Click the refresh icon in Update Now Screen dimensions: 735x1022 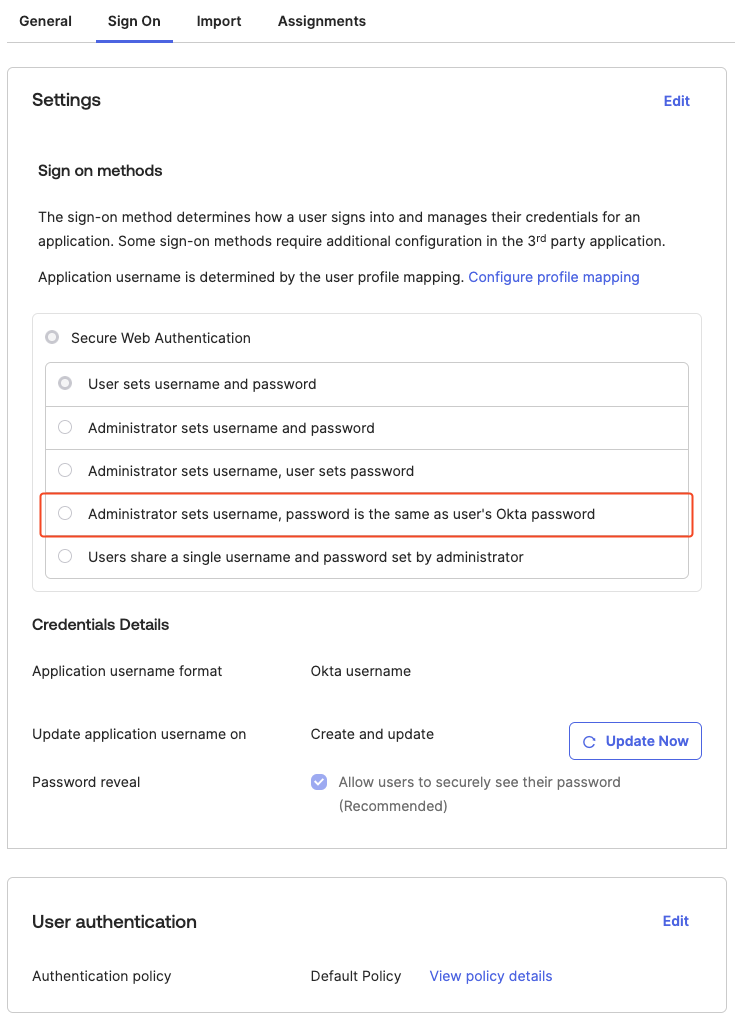click(x=589, y=742)
